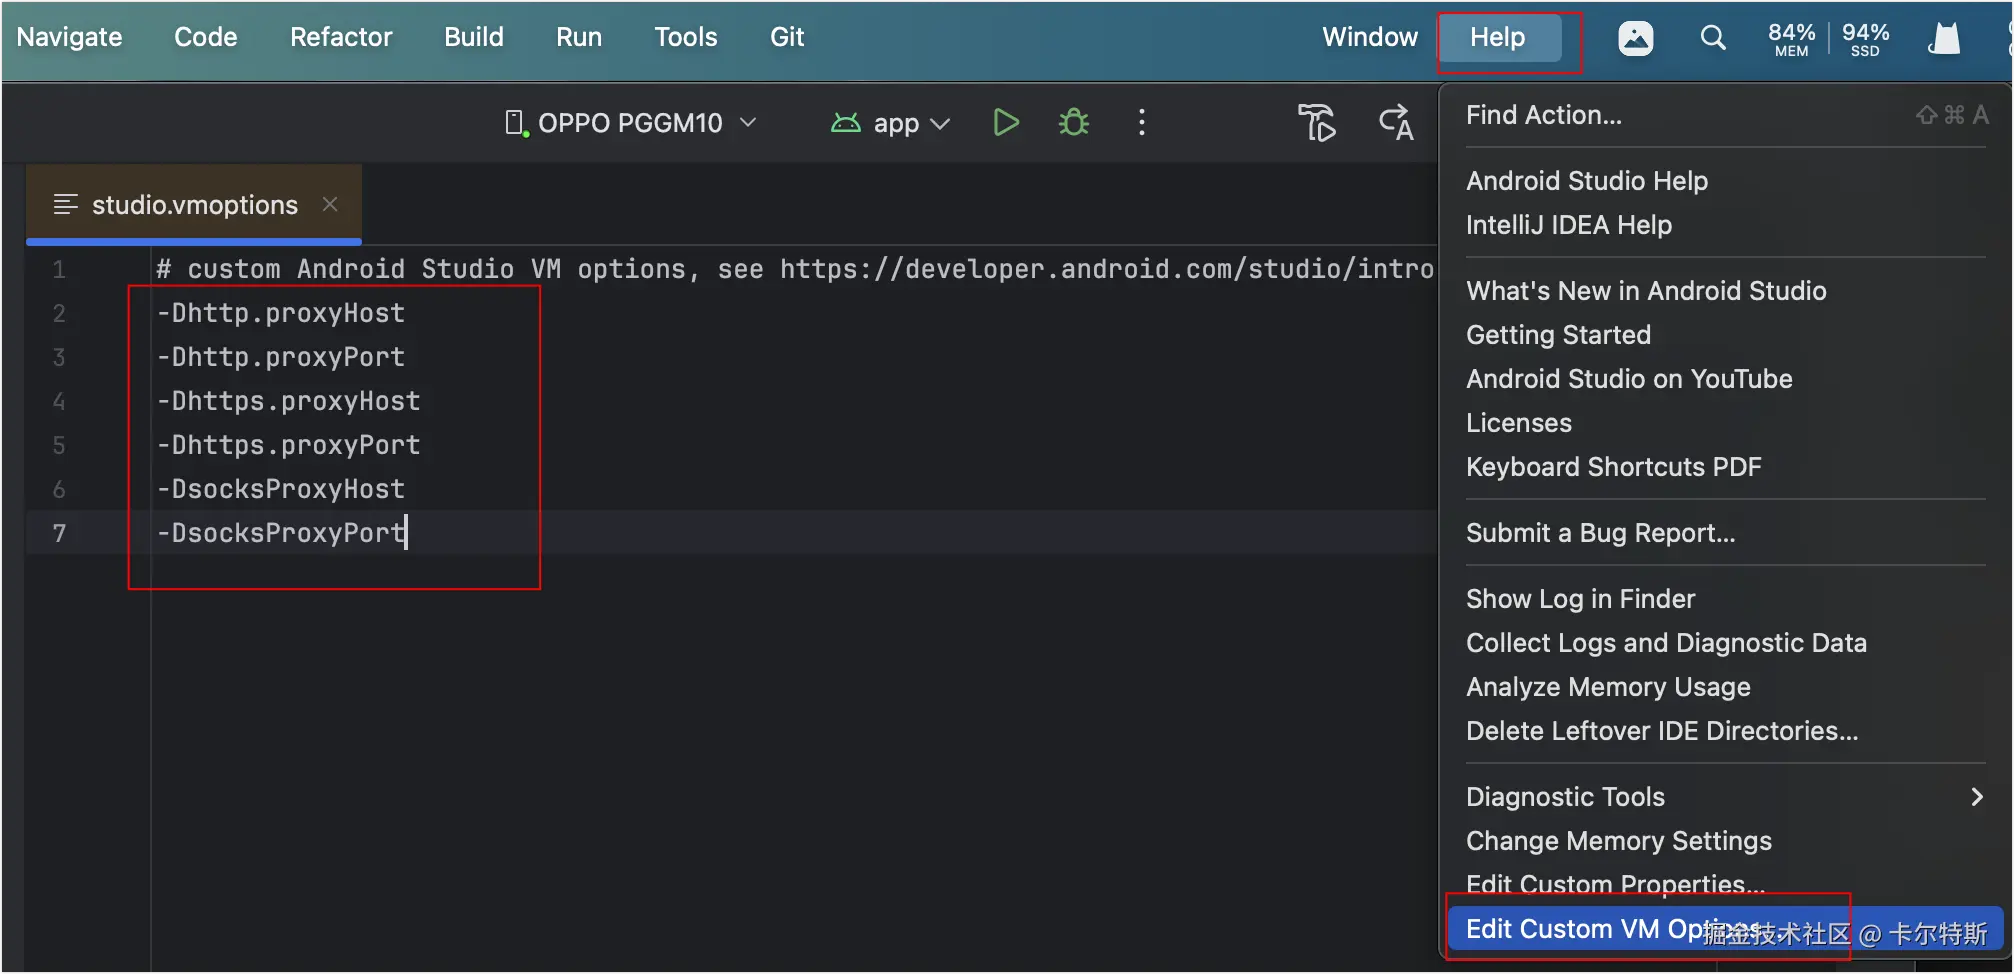Switch to the studio.vmoptions tab
Screen dimensions: 2014x974
(x=194, y=205)
